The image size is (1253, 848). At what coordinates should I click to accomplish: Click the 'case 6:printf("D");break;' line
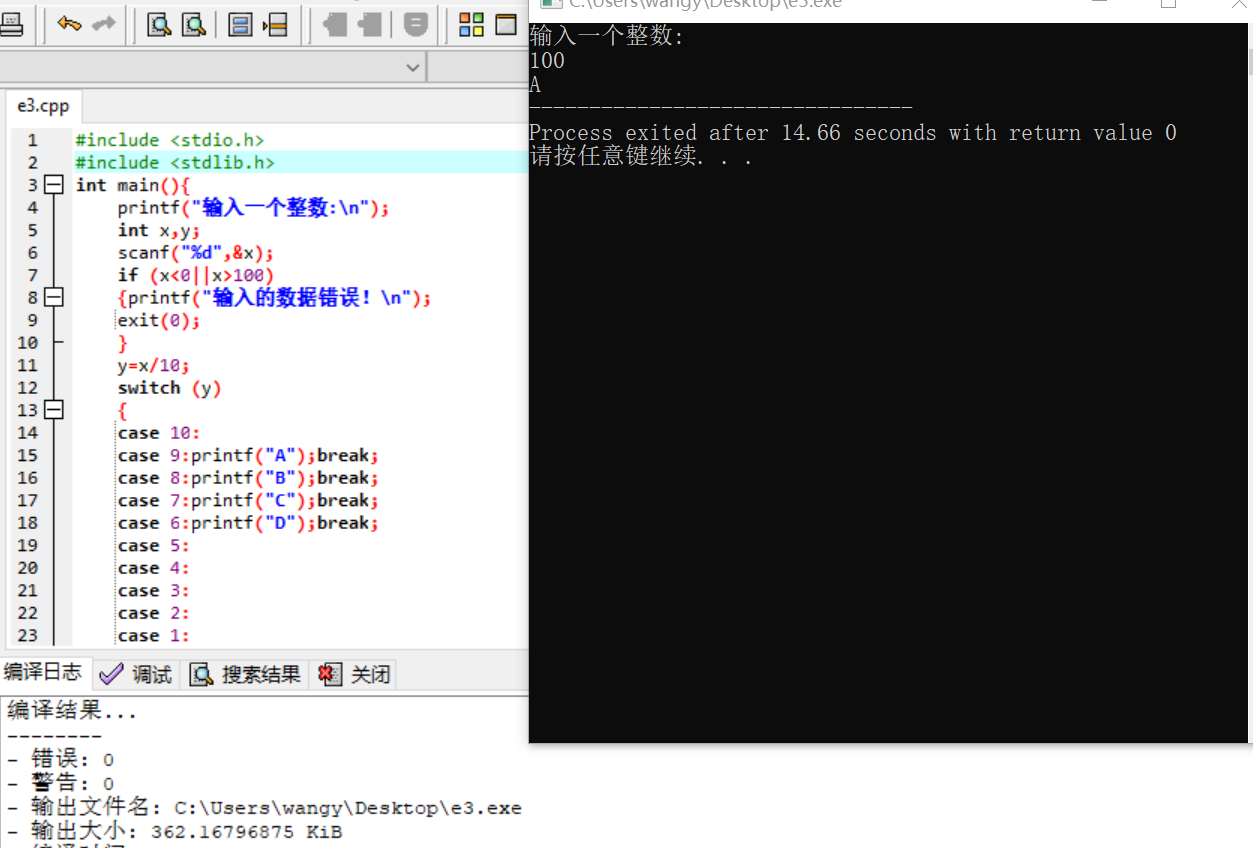[248, 523]
